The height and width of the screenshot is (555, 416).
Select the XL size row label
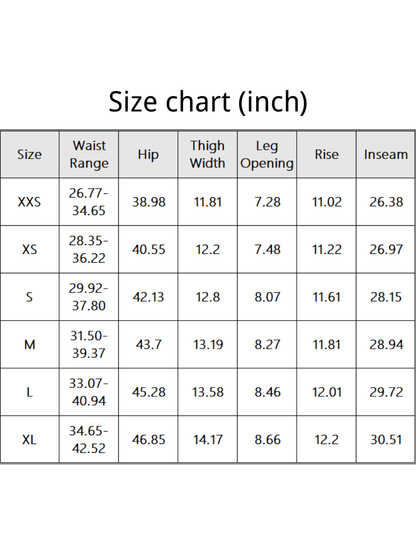[29, 440]
